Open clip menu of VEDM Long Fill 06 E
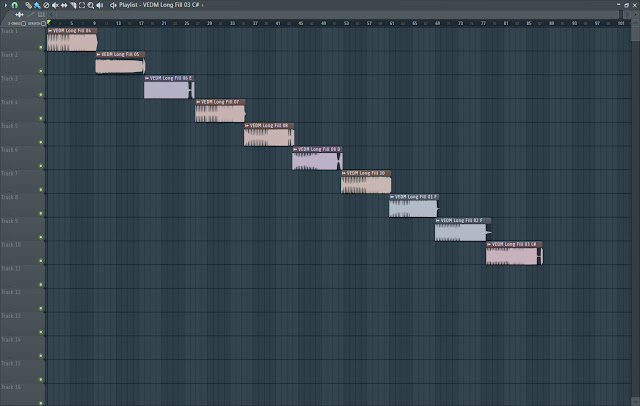Screen dimensions: 640x406 [147, 78]
